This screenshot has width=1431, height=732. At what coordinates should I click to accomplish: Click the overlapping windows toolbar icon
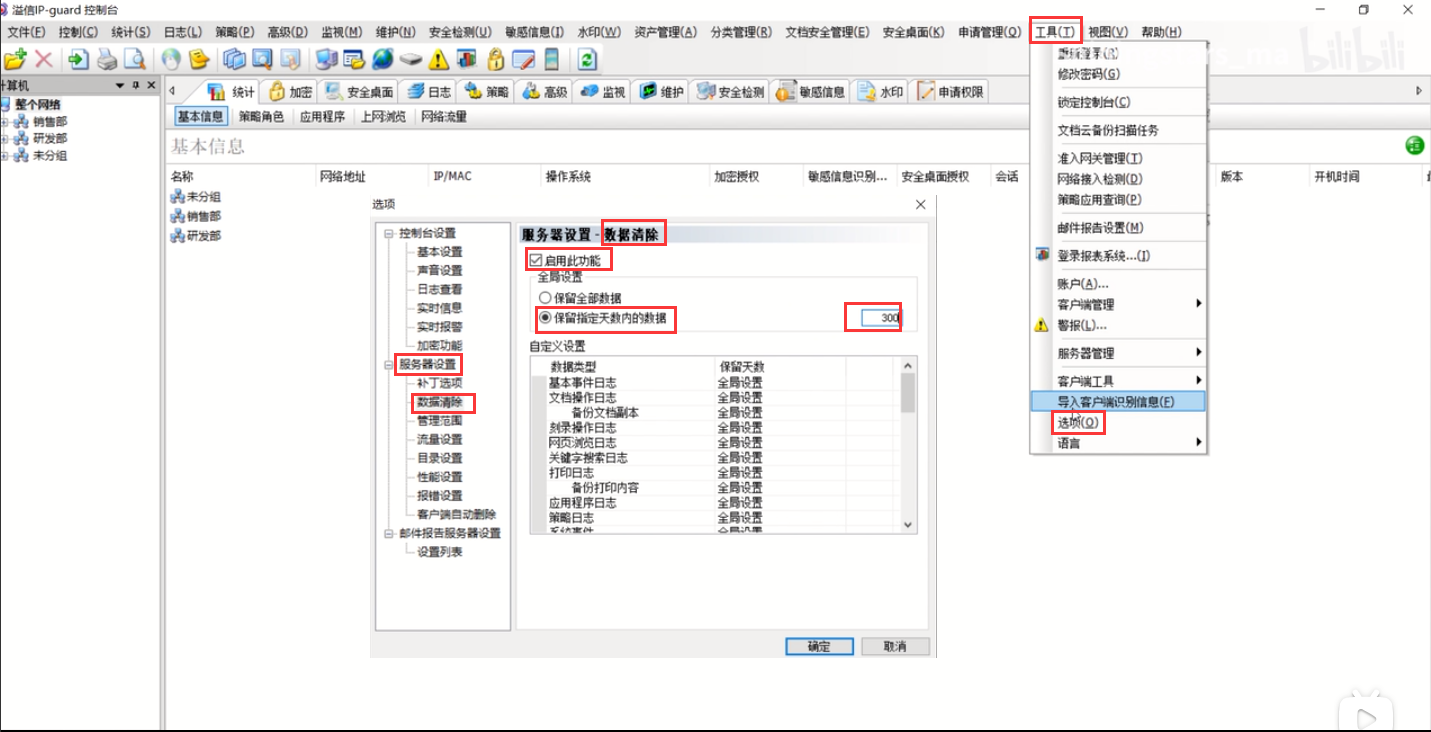click(234, 60)
